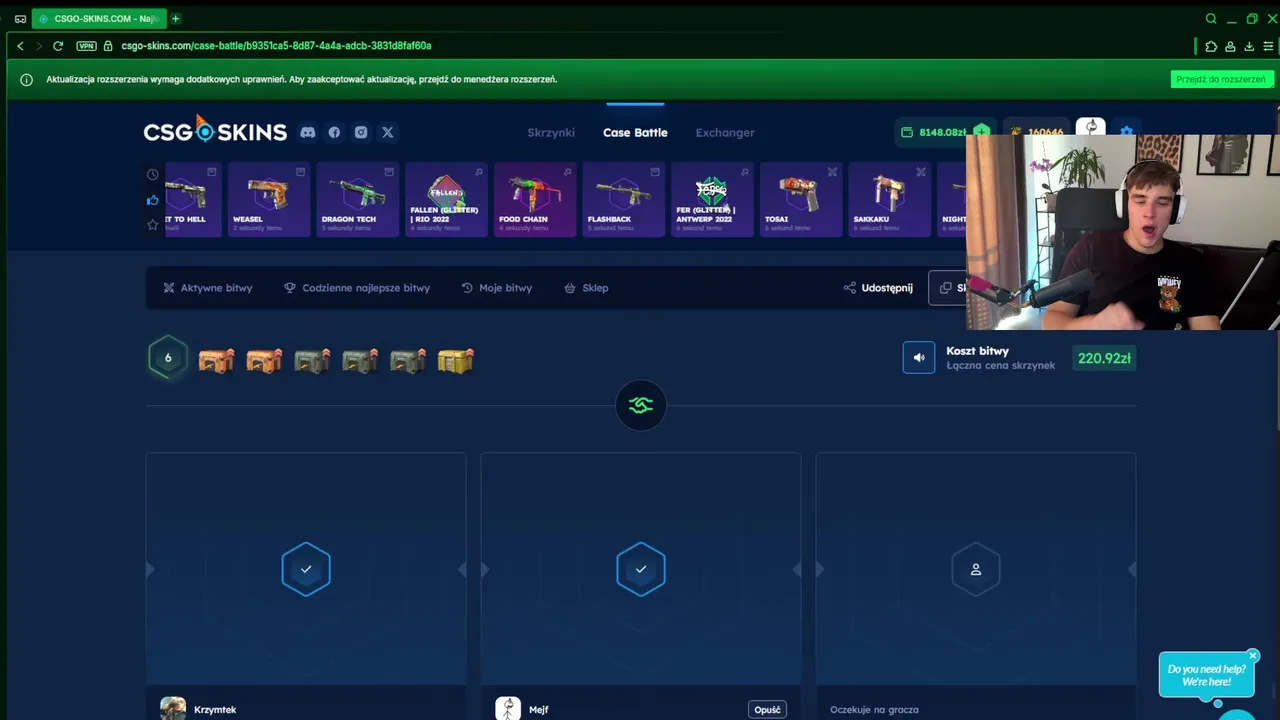The height and width of the screenshot is (720, 1280).
Task: Open the X (Twitter) link icon
Action: (x=388, y=132)
